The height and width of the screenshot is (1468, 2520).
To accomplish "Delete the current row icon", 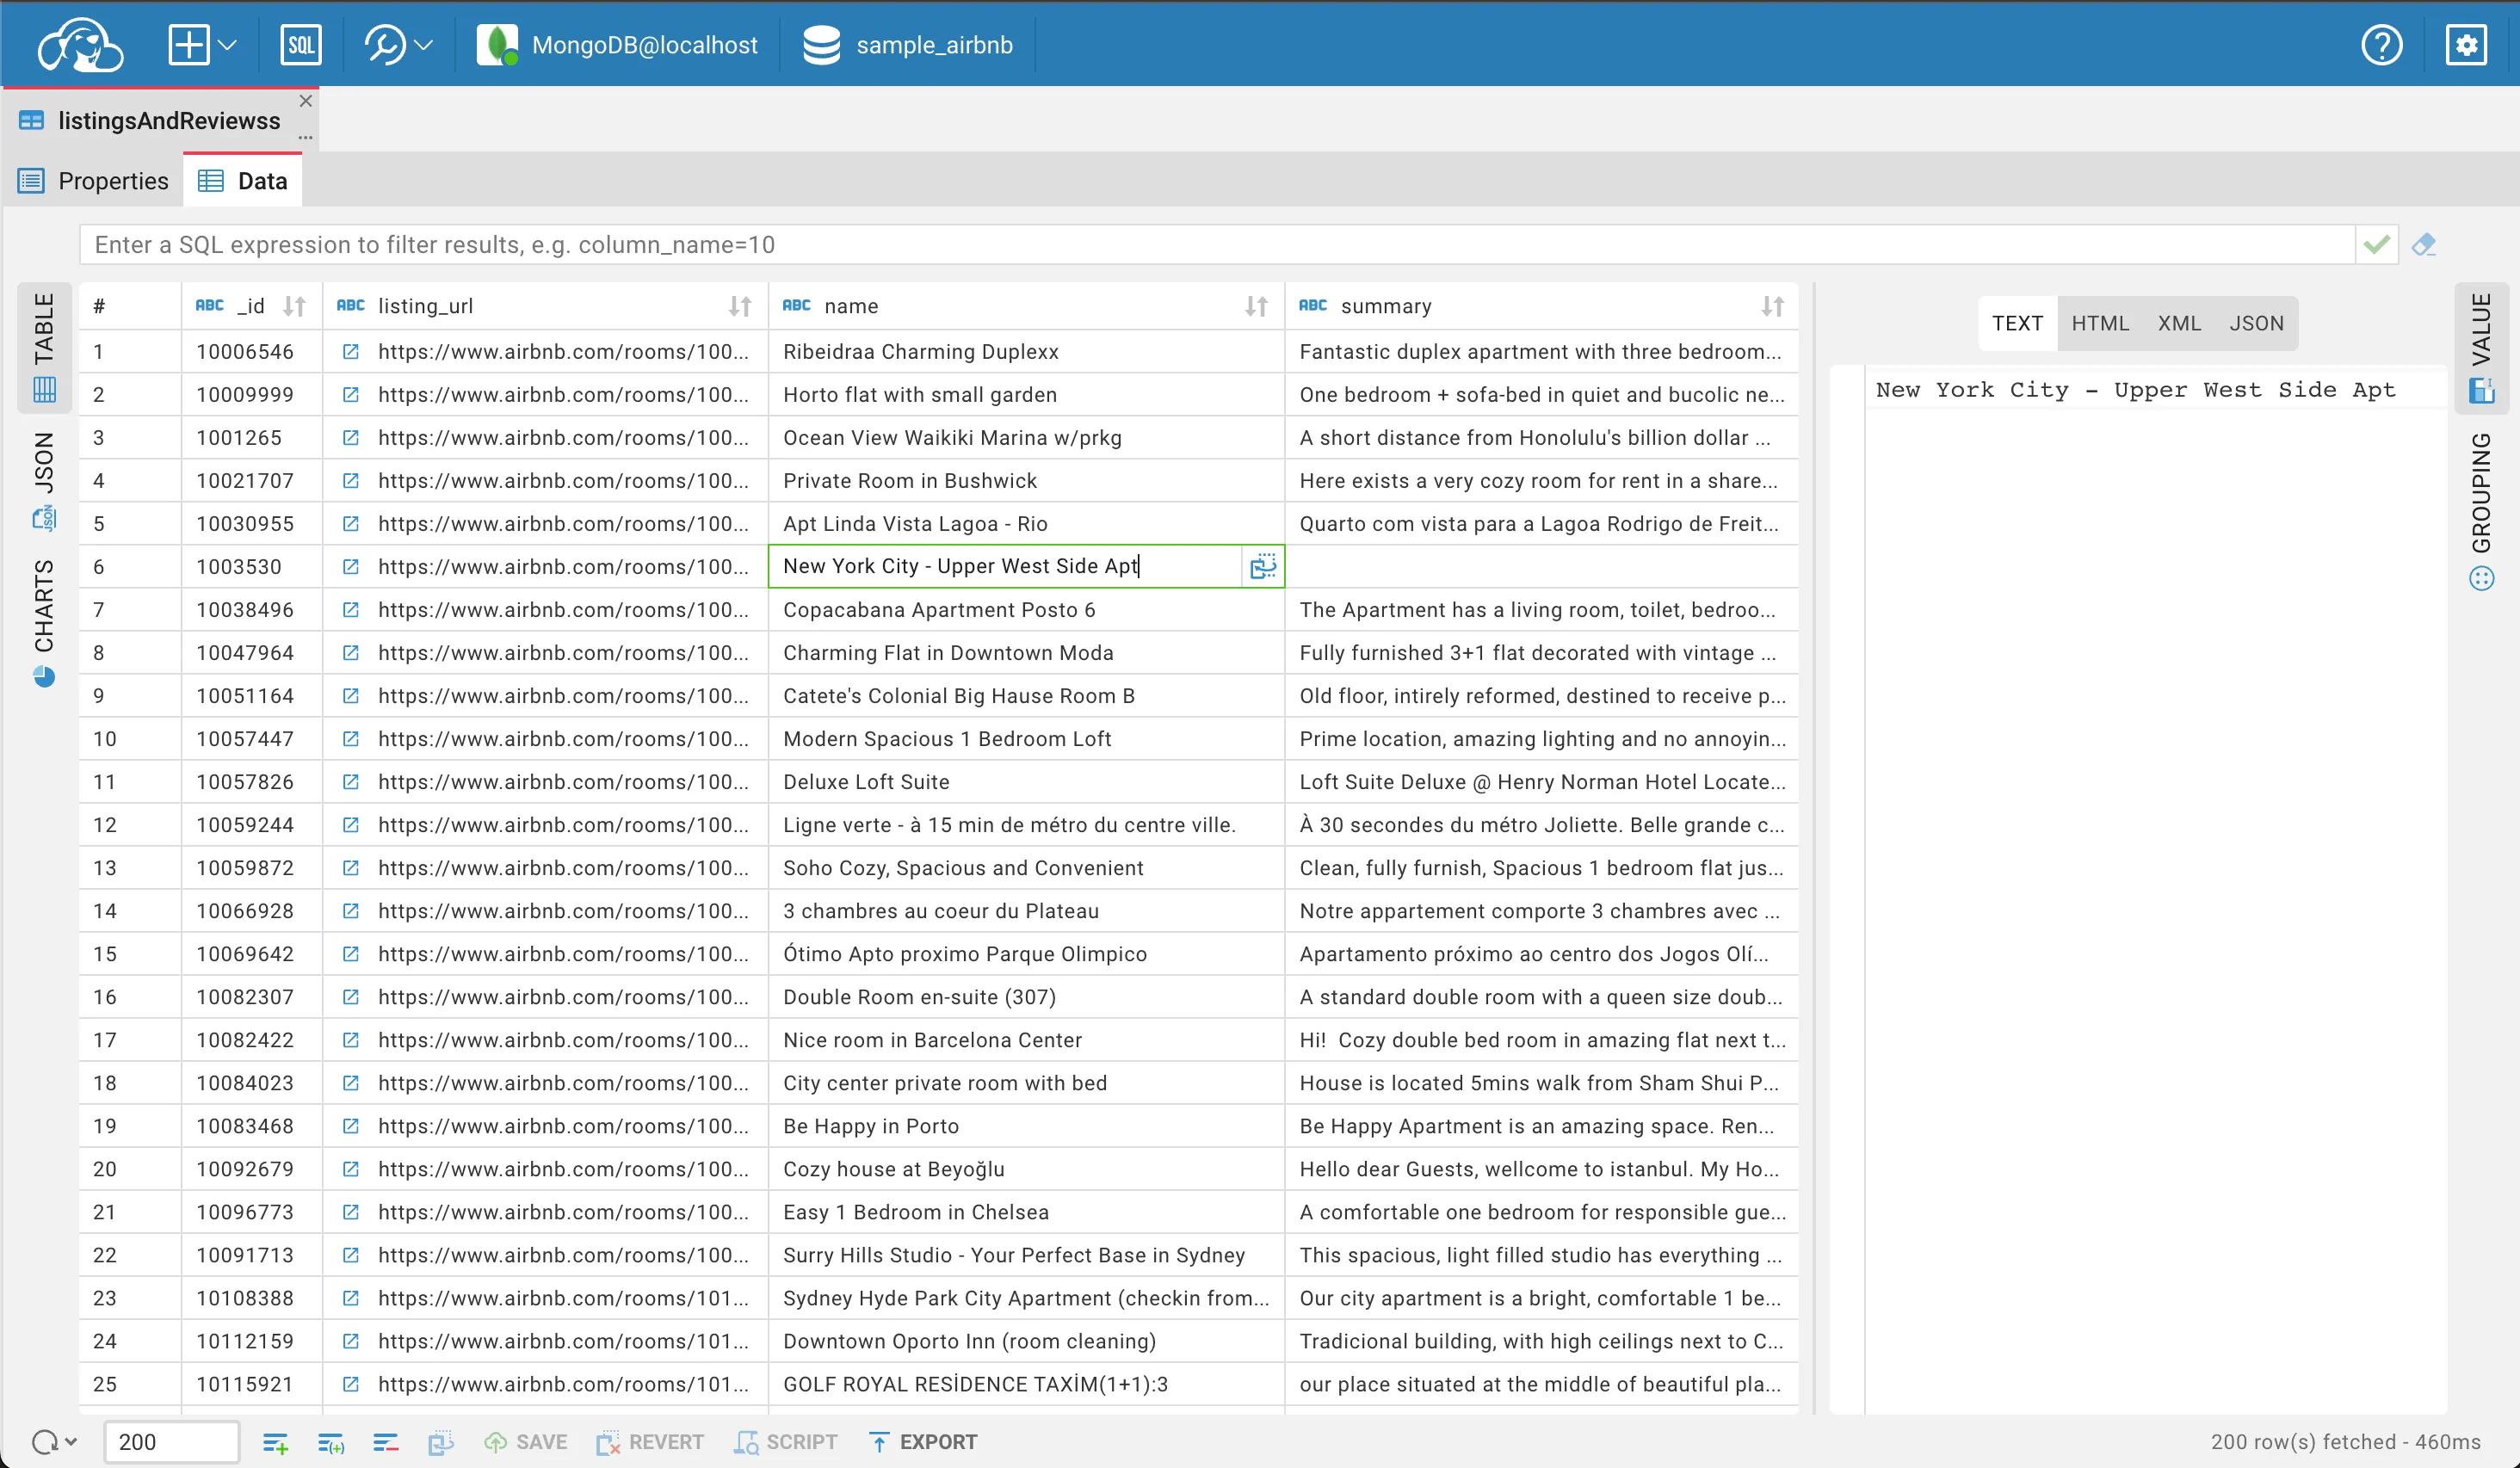I will (x=386, y=1442).
